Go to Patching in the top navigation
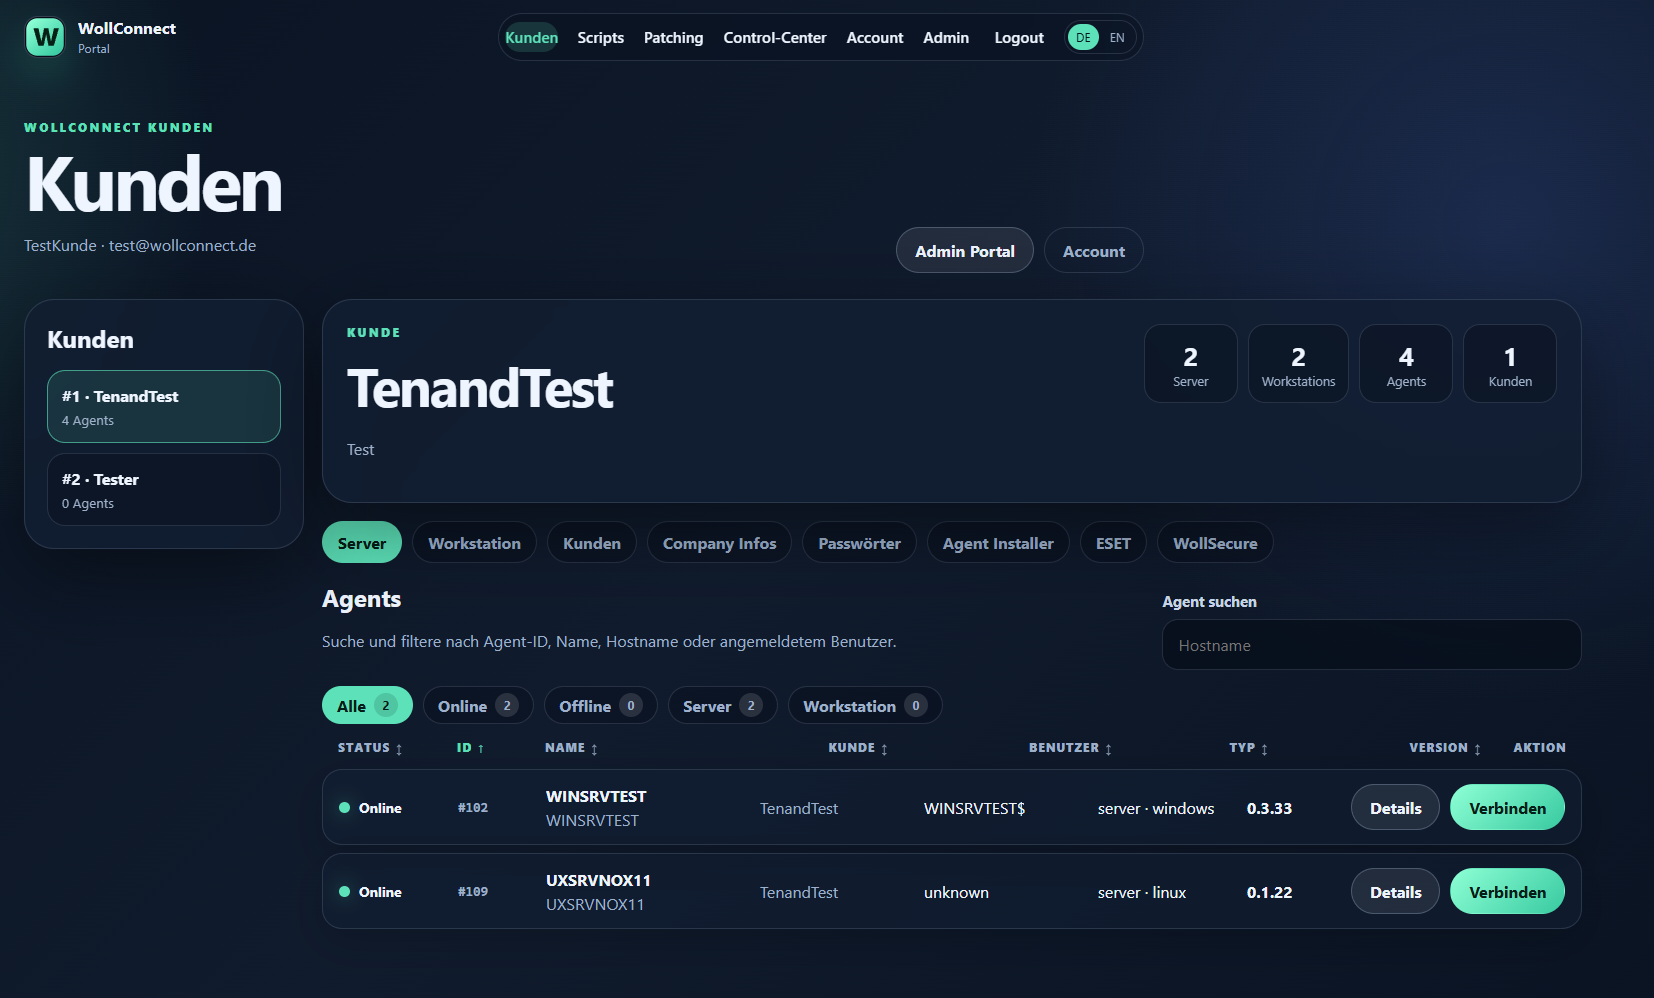Image resolution: width=1654 pixels, height=998 pixels. (673, 38)
